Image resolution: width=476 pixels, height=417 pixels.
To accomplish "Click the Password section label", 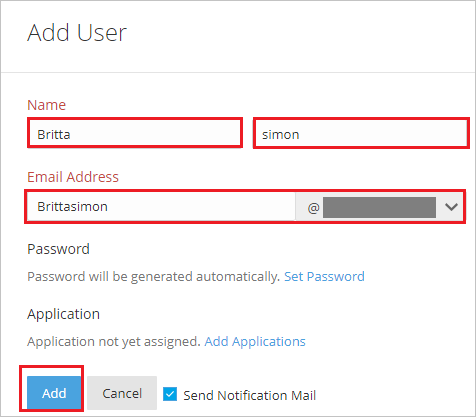I will click(x=58, y=249).
